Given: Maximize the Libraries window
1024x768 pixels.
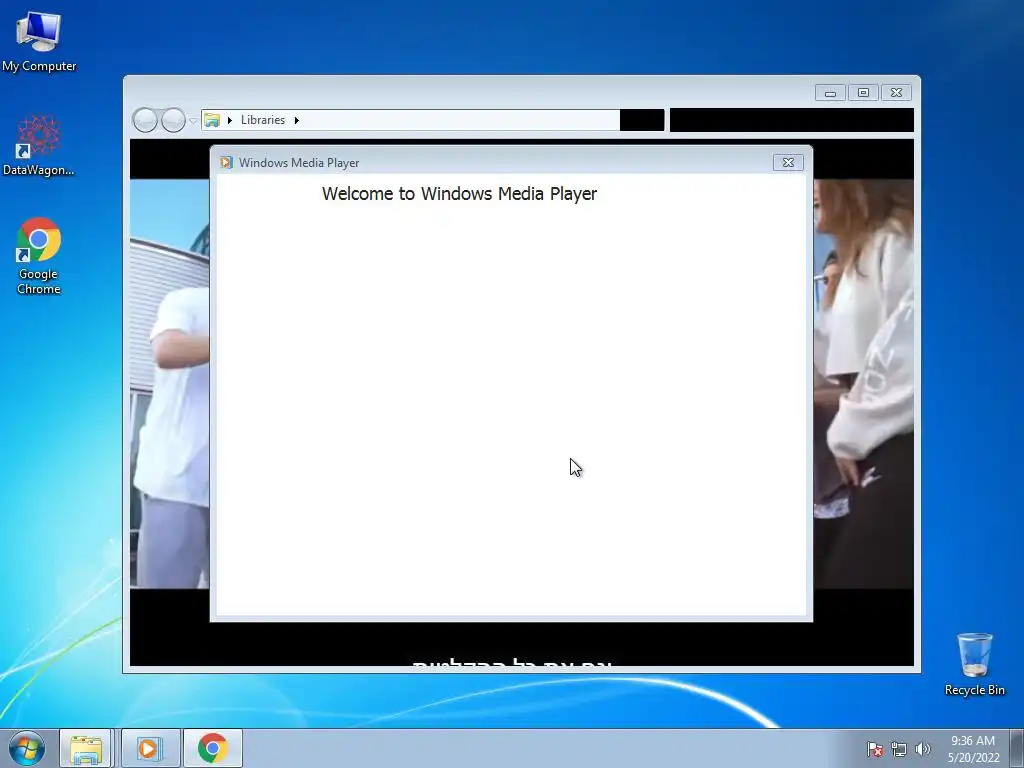Looking at the screenshot, I should [x=863, y=93].
